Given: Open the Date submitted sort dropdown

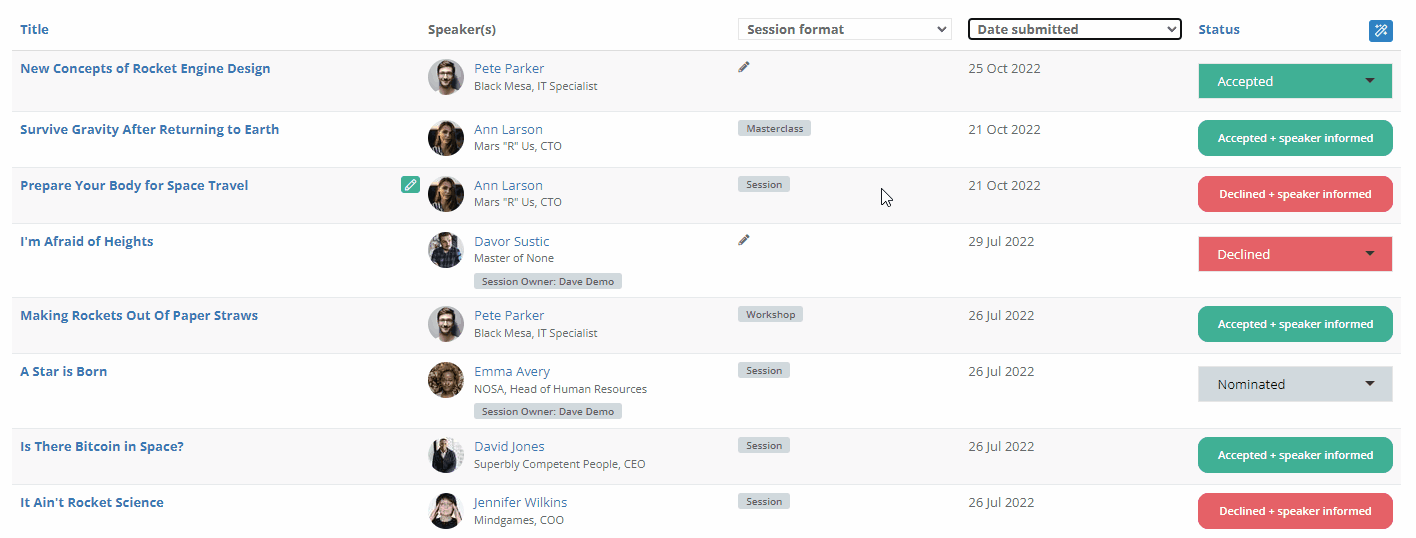Looking at the screenshot, I should pos(1075,29).
